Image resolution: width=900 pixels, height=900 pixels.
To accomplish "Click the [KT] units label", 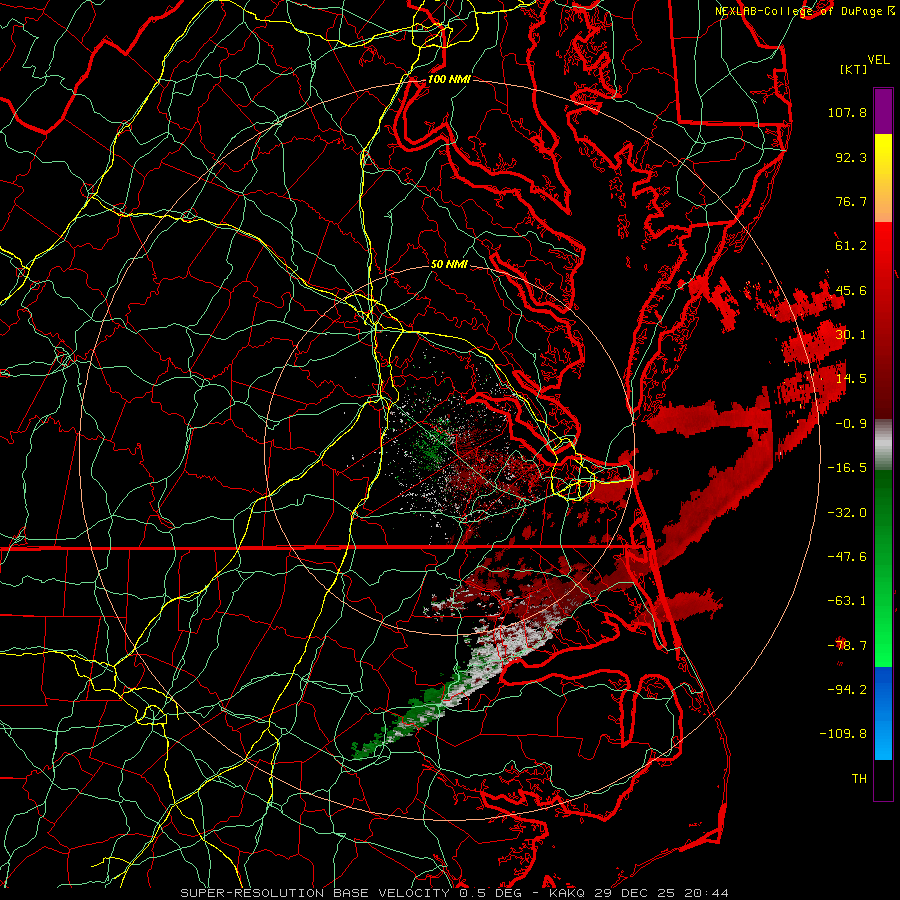I will (x=853, y=69).
